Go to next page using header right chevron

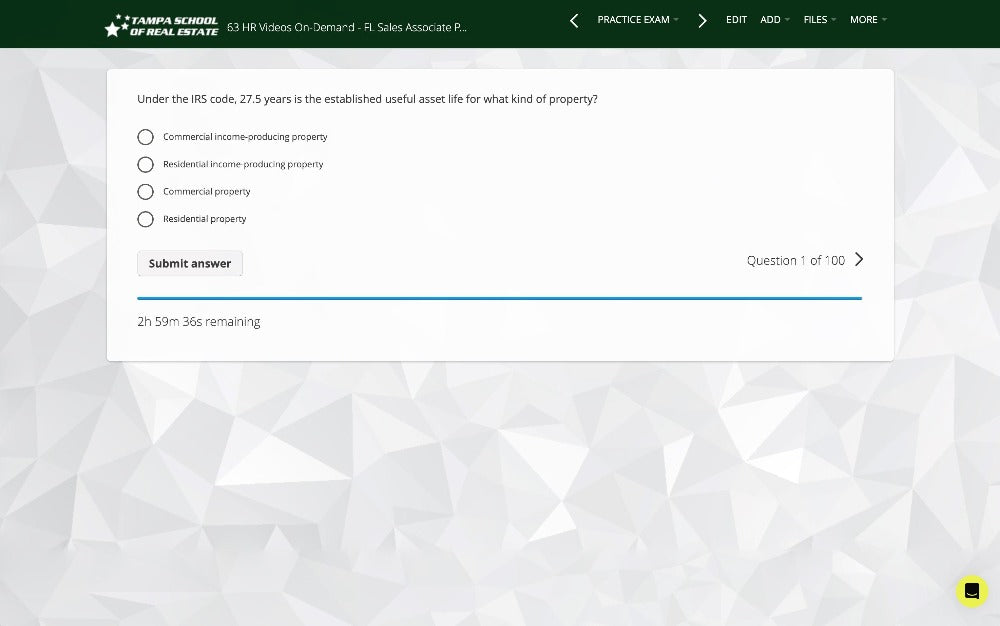(702, 20)
